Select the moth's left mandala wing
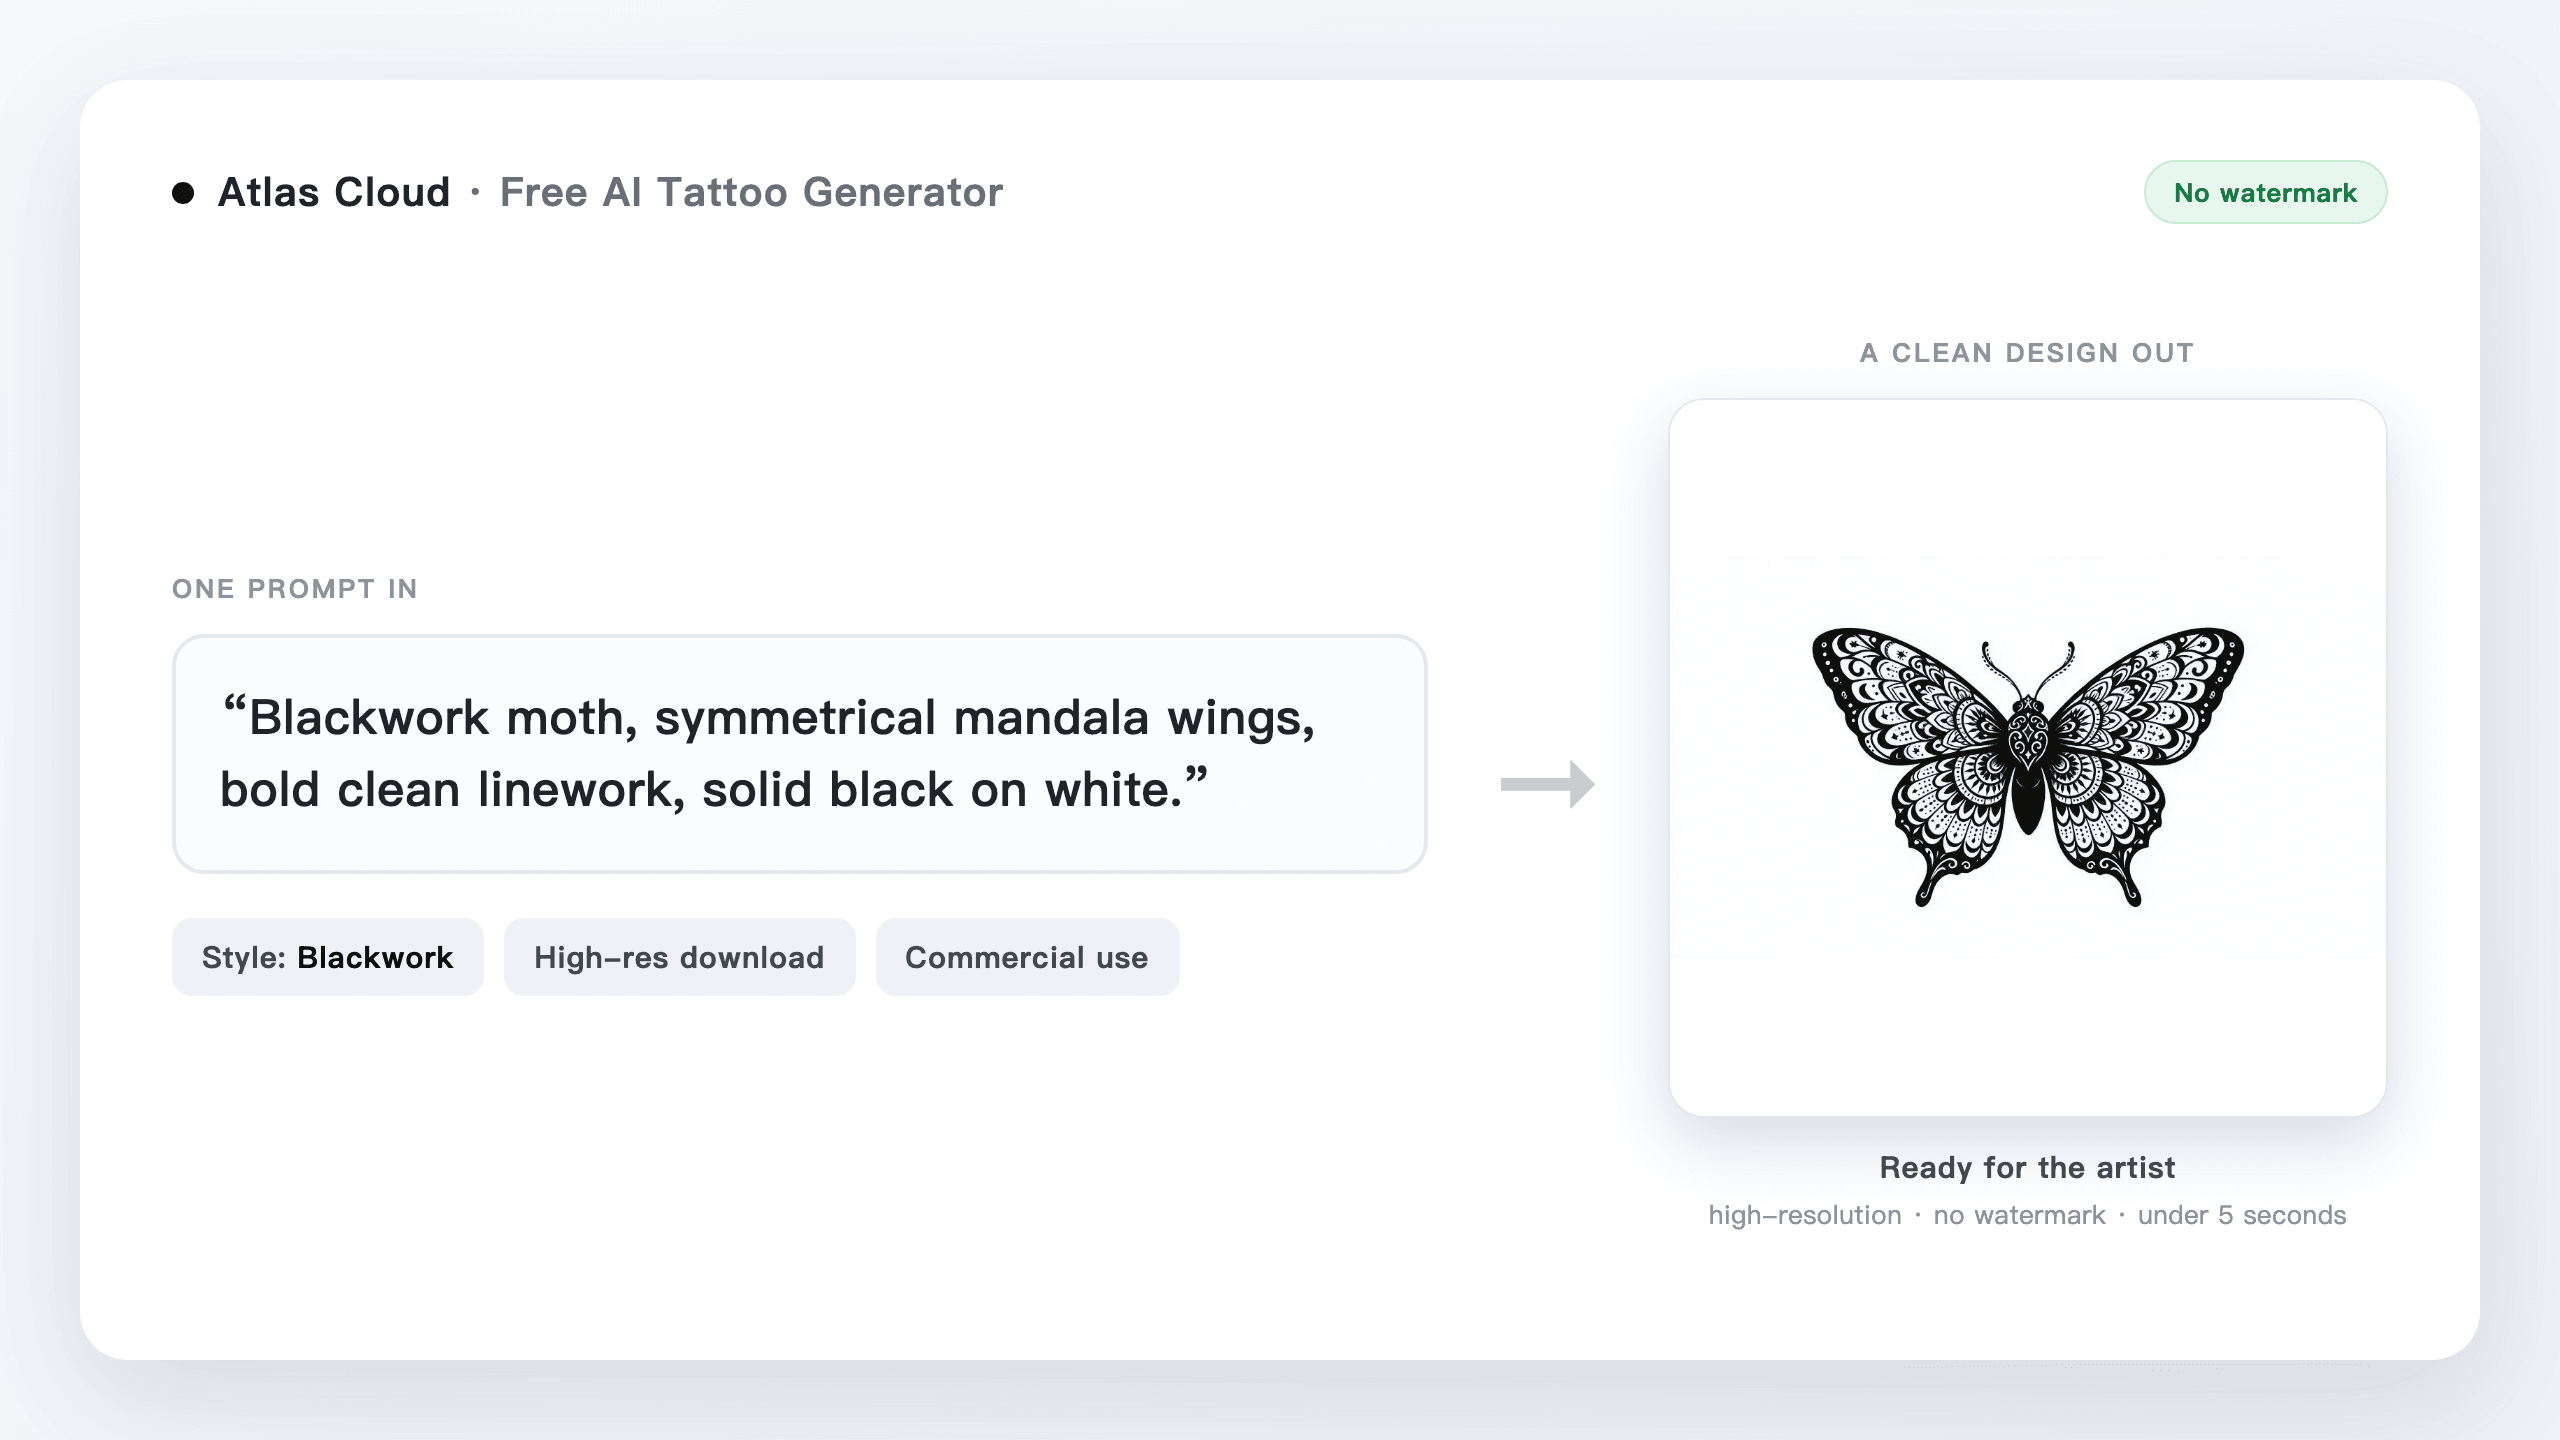The image size is (2560, 1440). [x=1915, y=760]
